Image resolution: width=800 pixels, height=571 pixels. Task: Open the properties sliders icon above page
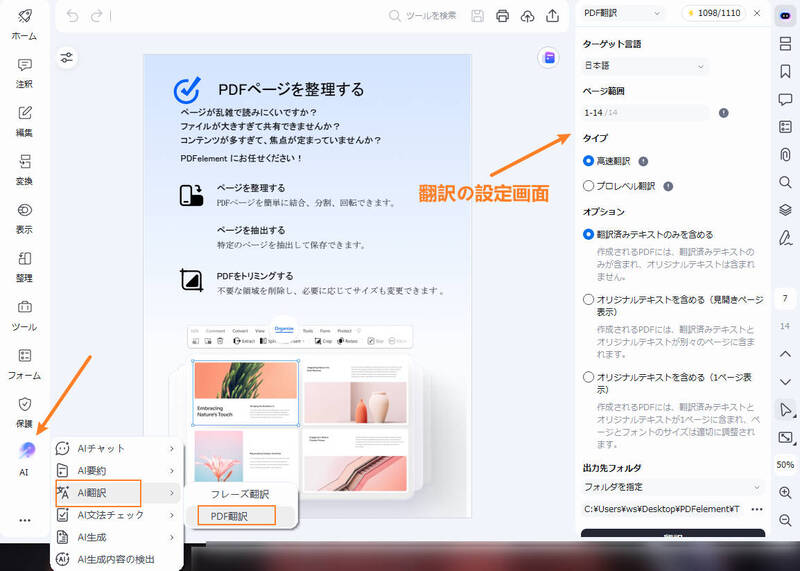pos(67,57)
